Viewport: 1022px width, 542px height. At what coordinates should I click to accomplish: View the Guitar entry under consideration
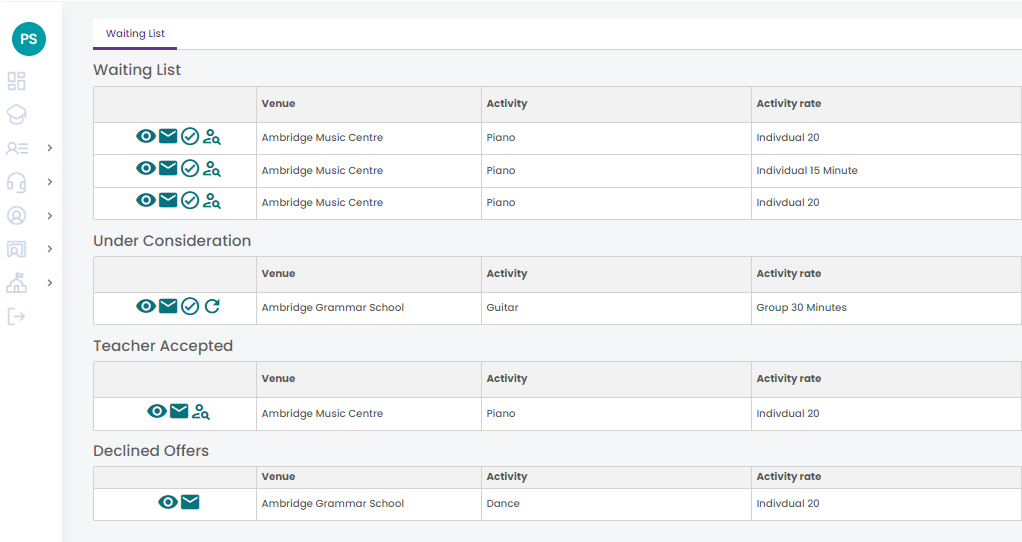pyautogui.click(x=146, y=306)
